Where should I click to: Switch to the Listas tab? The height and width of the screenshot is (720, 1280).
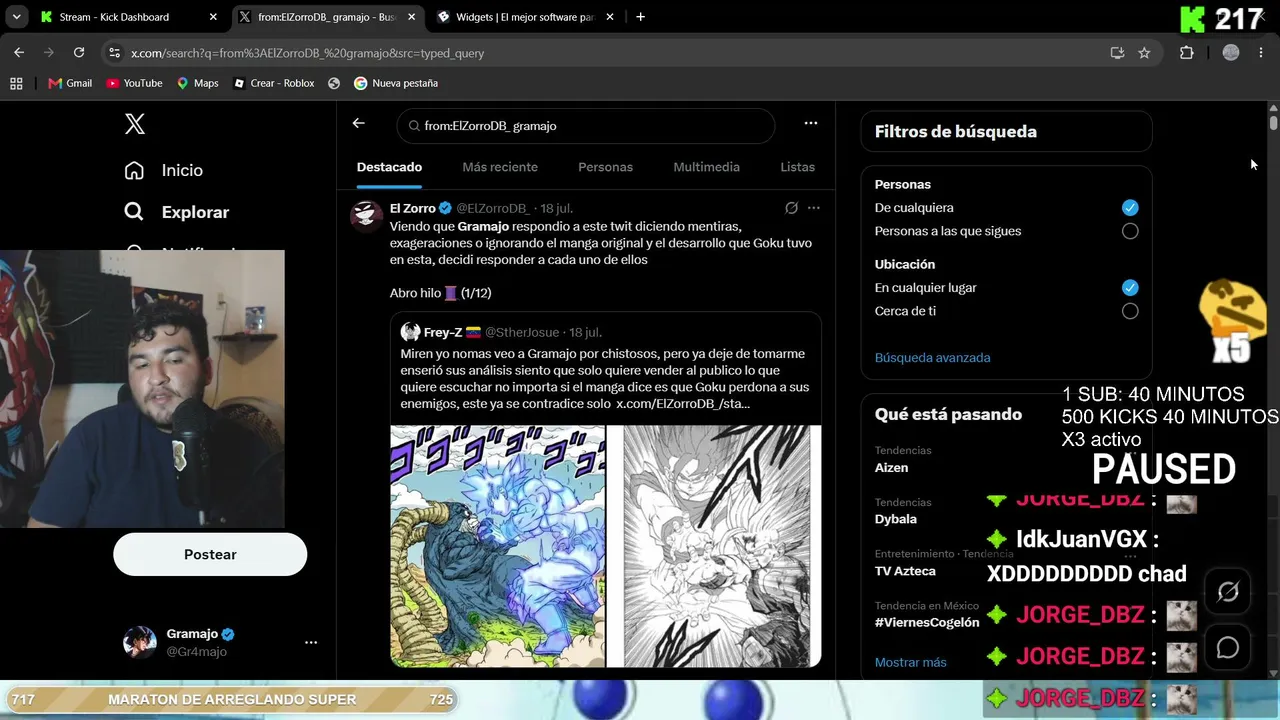click(x=797, y=167)
